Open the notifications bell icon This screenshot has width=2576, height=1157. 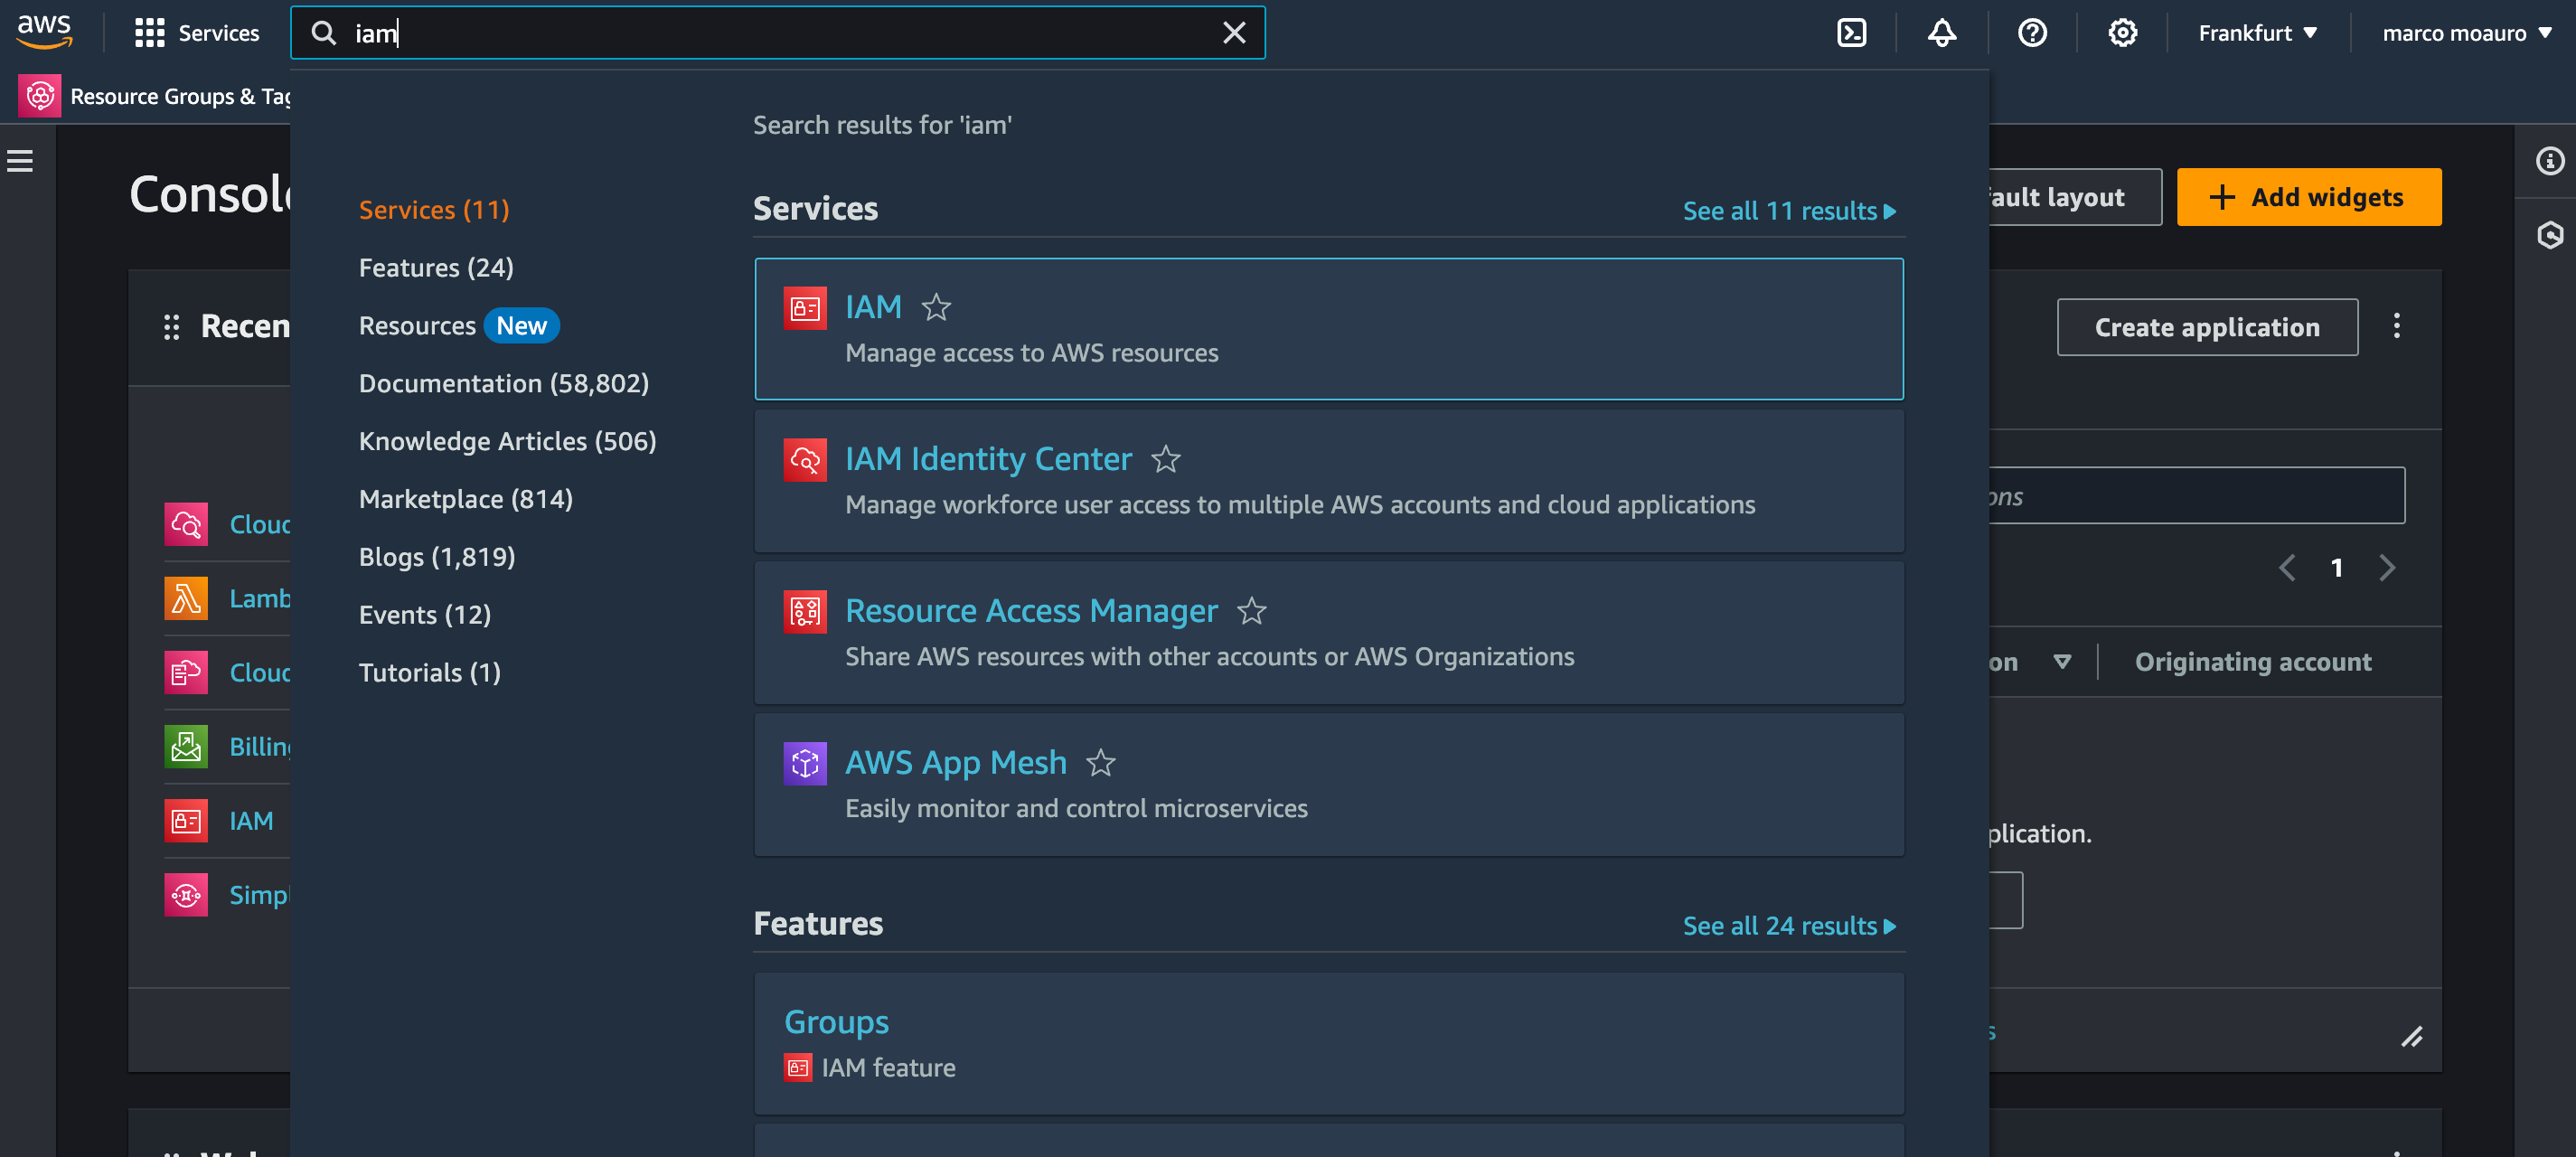[x=1941, y=32]
